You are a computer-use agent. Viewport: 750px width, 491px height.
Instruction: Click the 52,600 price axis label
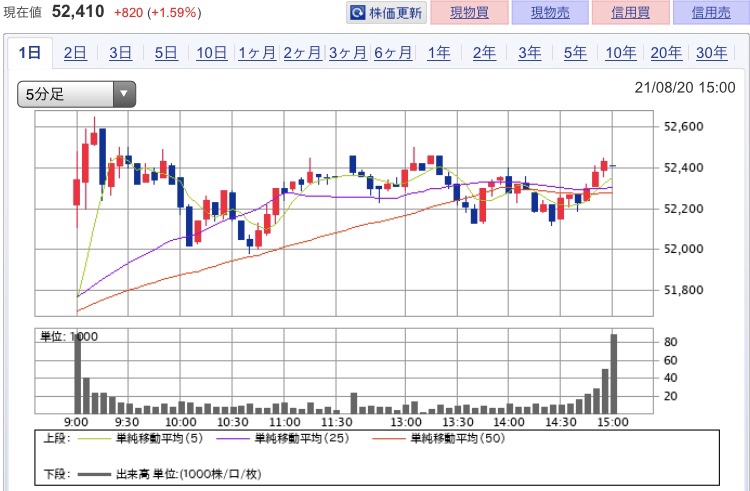[x=684, y=127]
